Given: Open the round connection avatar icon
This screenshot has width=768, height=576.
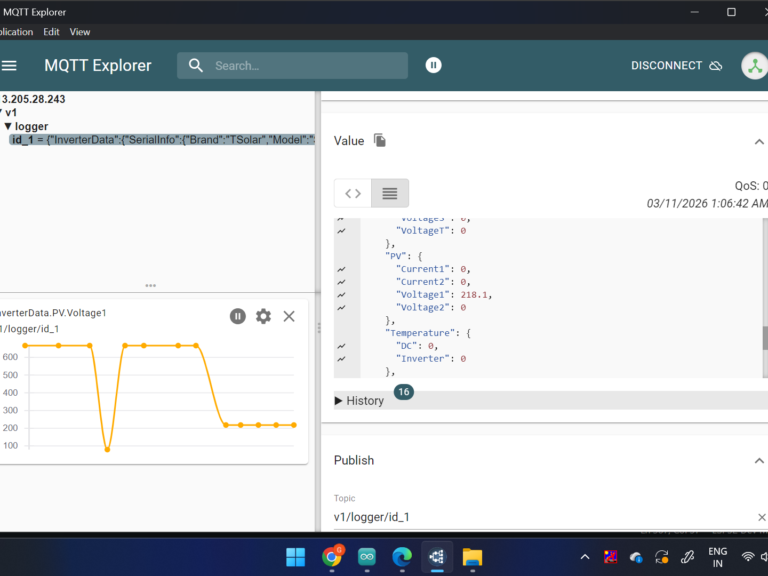Looking at the screenshot, I should click(x=754, y=66).
